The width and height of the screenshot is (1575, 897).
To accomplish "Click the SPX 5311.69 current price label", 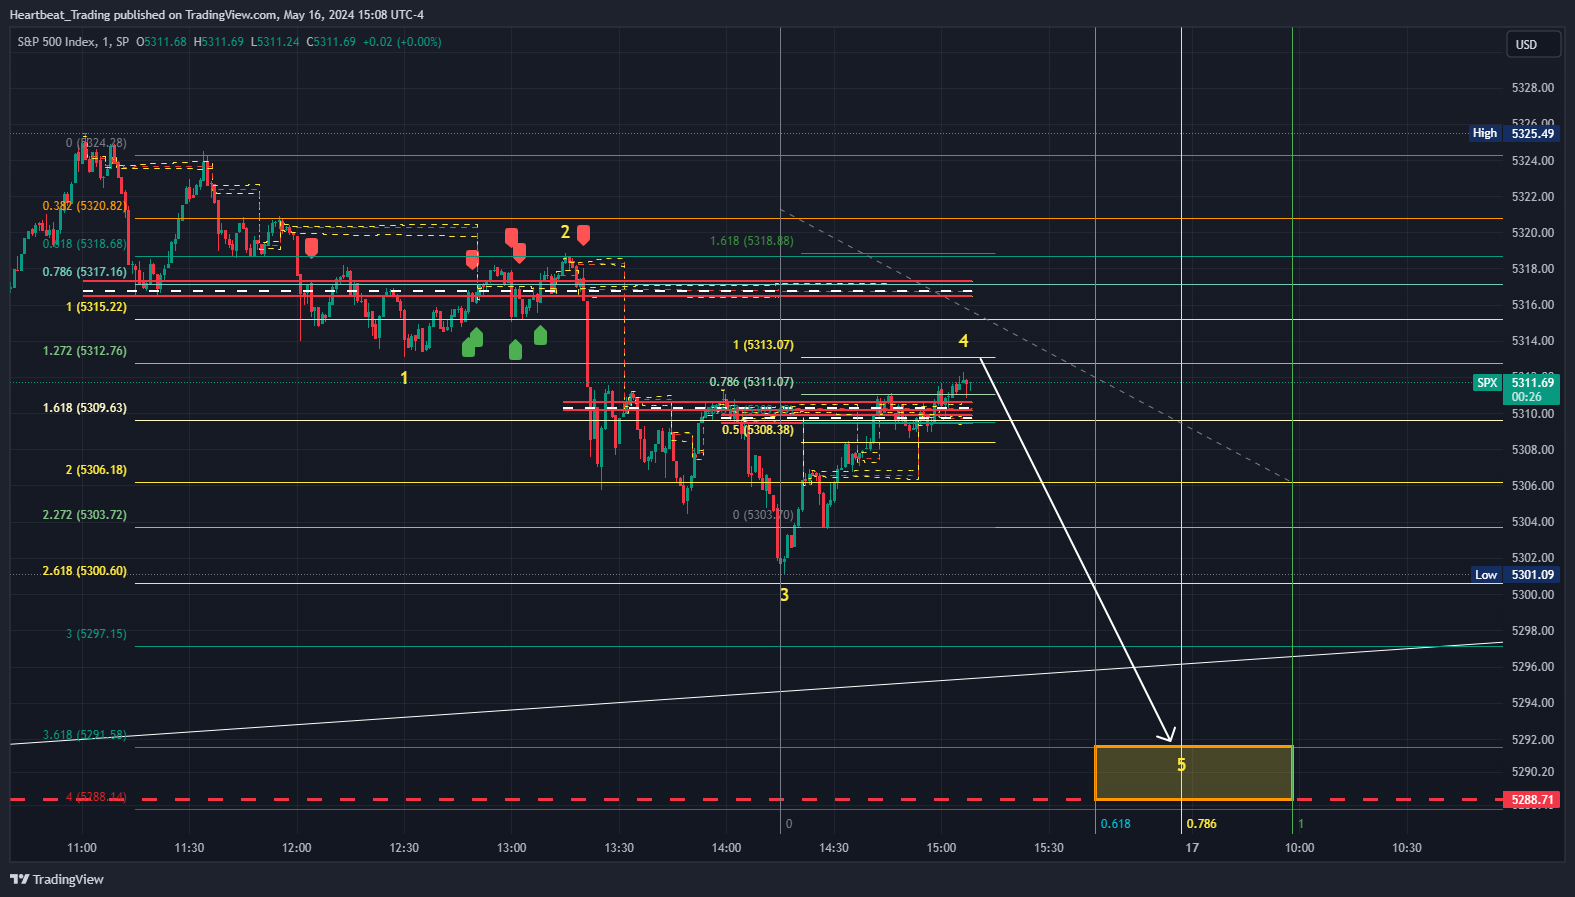I will (x=1516, y=389).
